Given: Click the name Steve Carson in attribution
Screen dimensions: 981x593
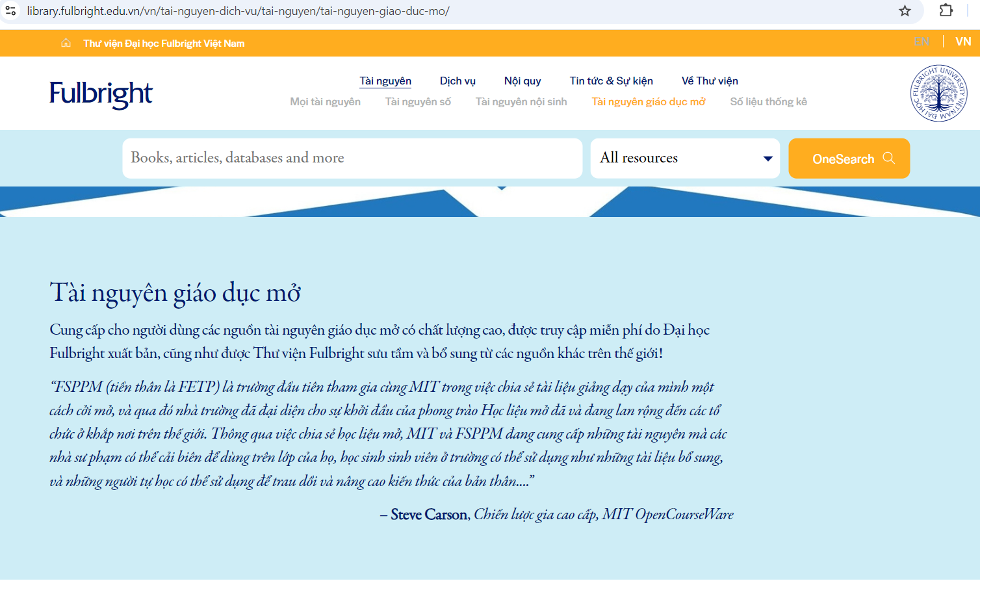Looking at the screenshot, I should (429, 514).
